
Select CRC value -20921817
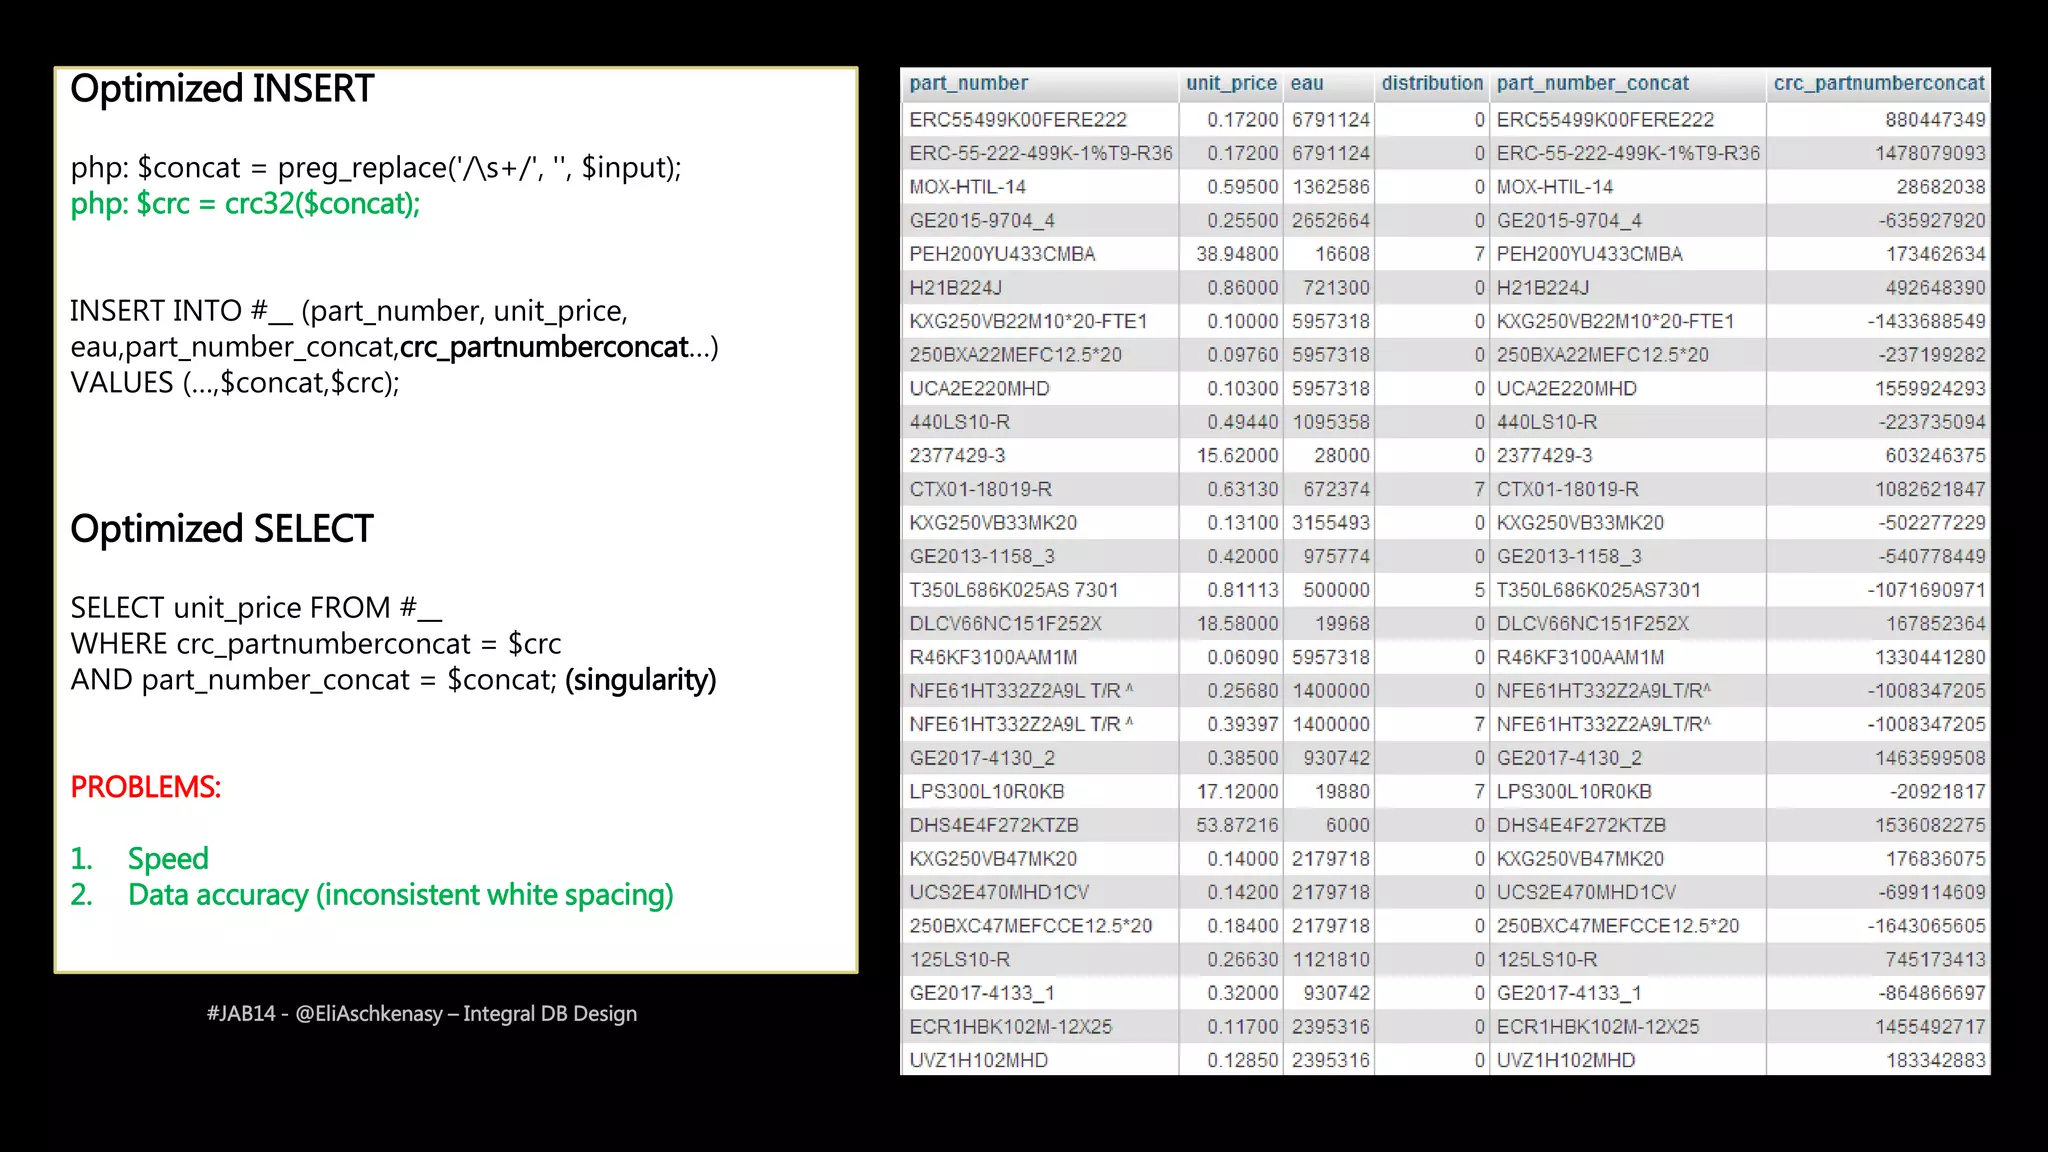tap(1937, 792)
